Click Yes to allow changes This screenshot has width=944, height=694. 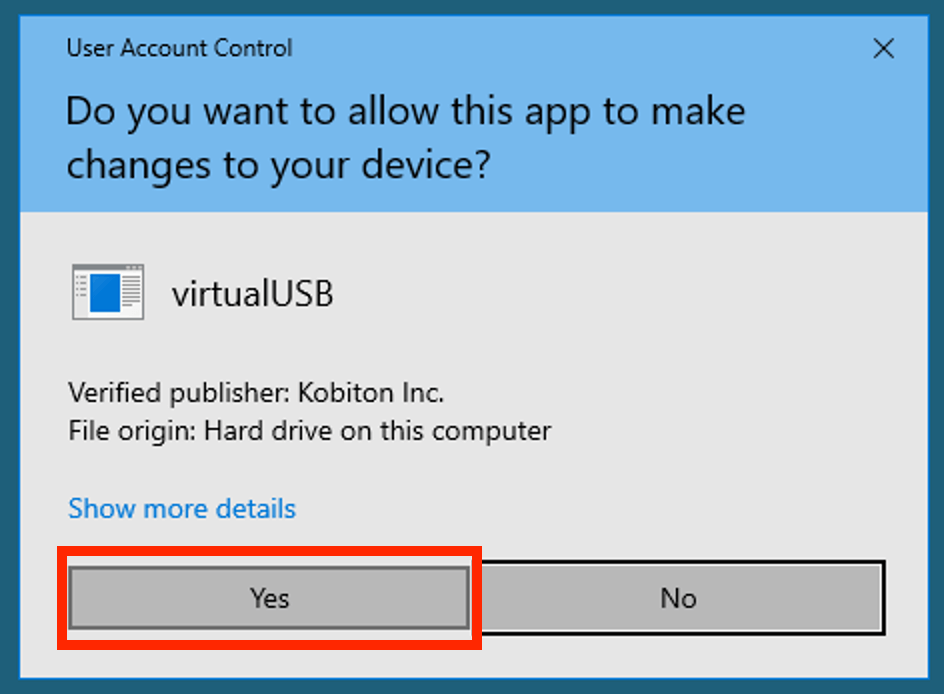tap(269, 598)
